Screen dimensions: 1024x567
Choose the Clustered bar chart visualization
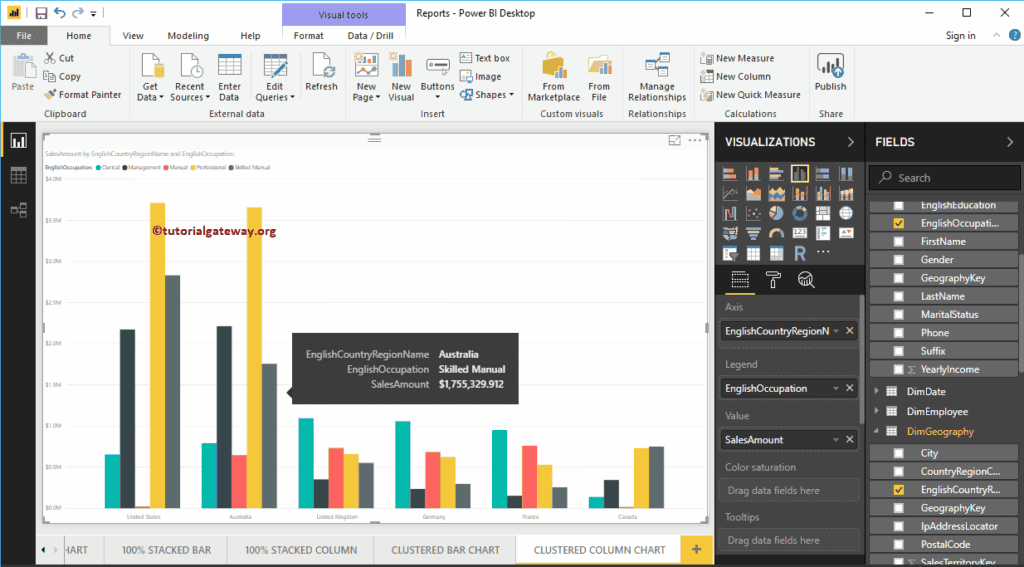776,174
